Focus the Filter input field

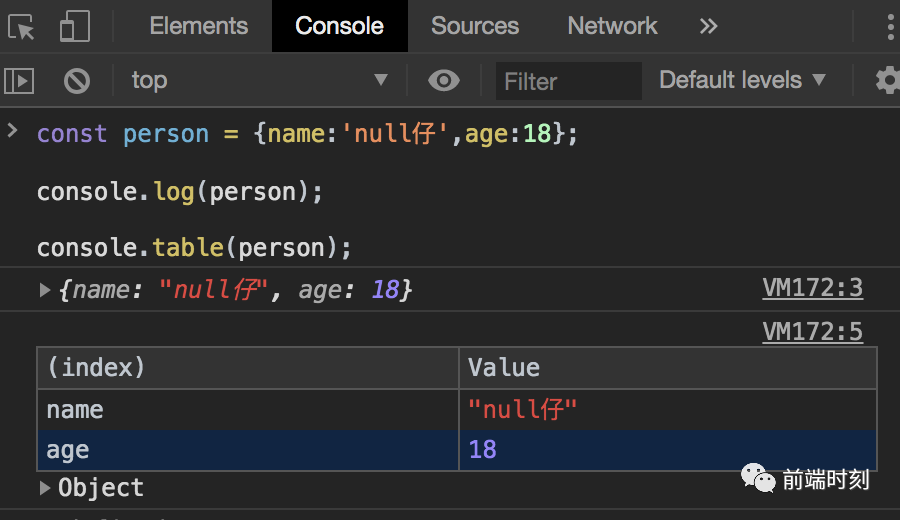pos(568,81)
